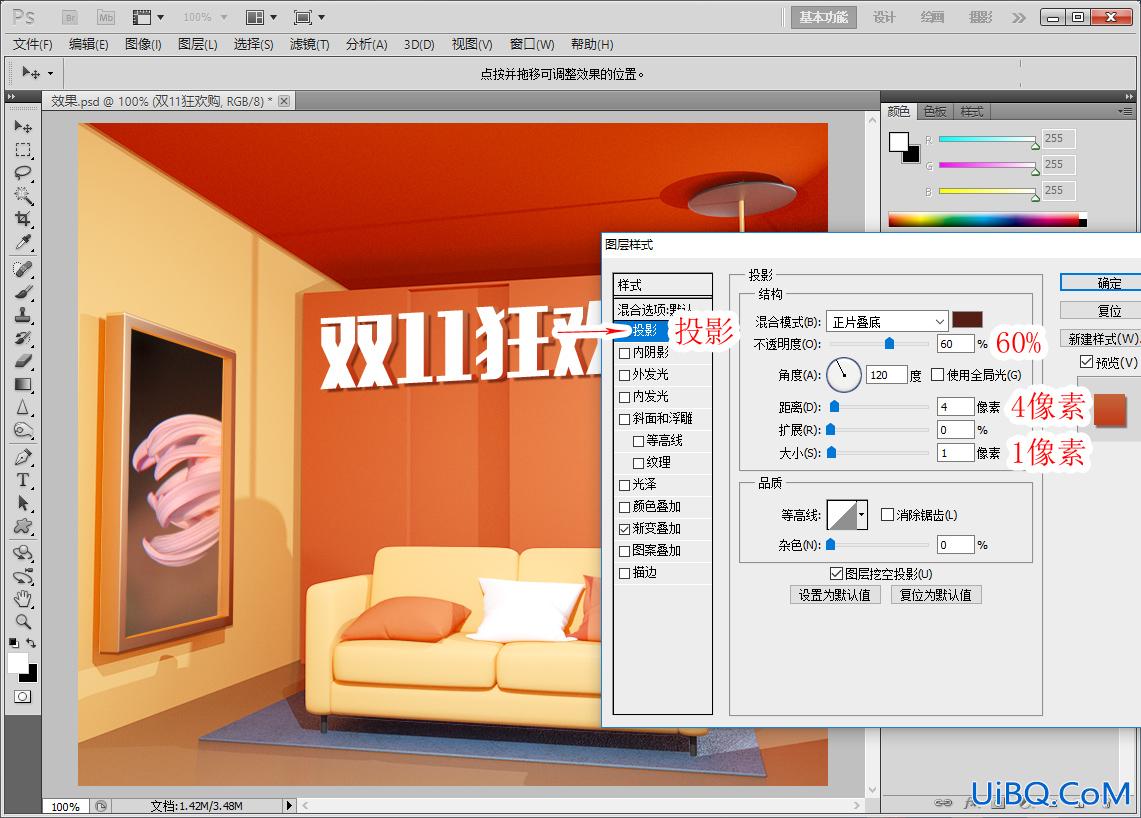
Task: Adjust the 不透明度 opacity slider
Action: [x=889, y=344]
